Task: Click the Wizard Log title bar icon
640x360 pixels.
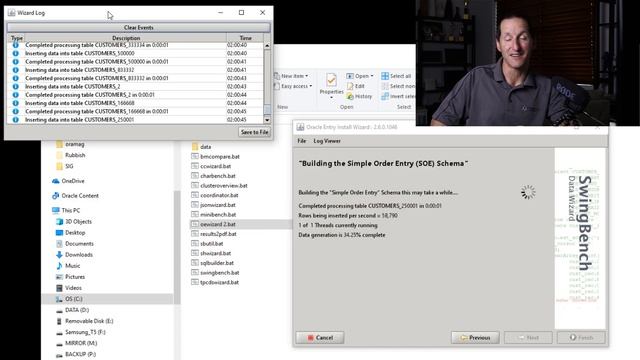Action: point(11,13)
